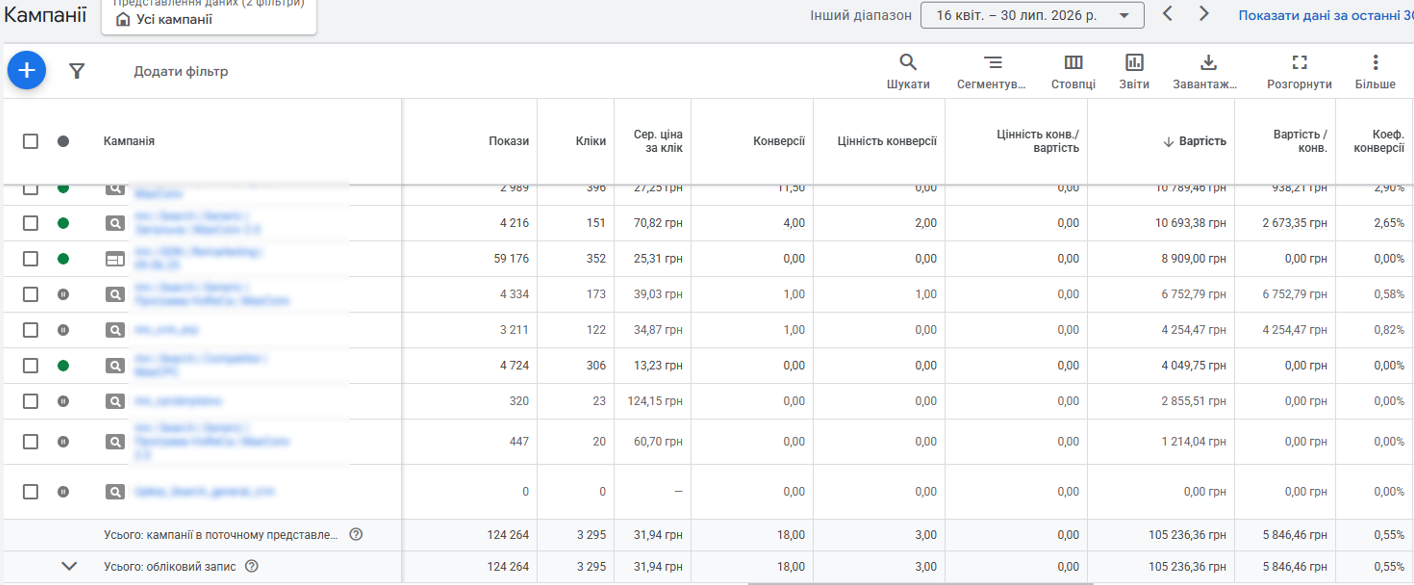This screenshot has width=1414, height=585.
Task: Tick the checkbox of the 4 216 impressions row
Action: (30, 223)
